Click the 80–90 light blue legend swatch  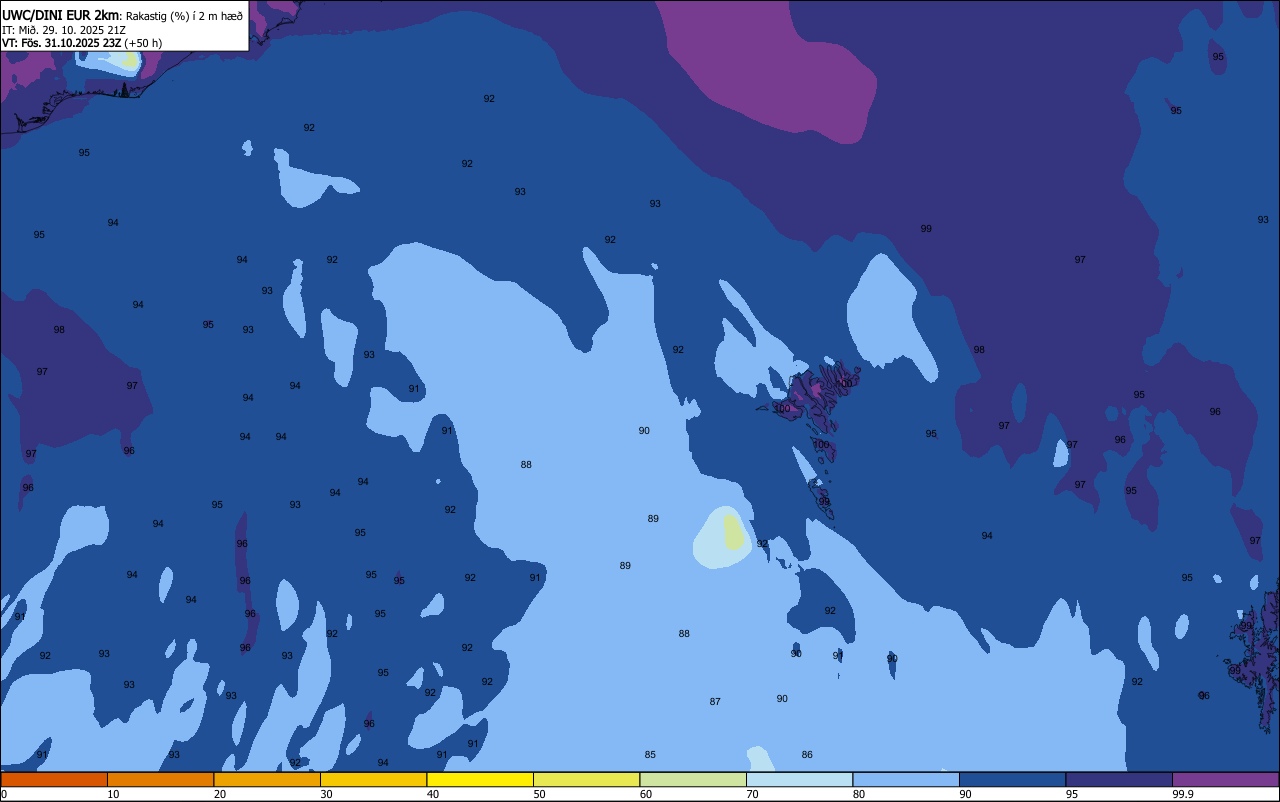point(906,779)
